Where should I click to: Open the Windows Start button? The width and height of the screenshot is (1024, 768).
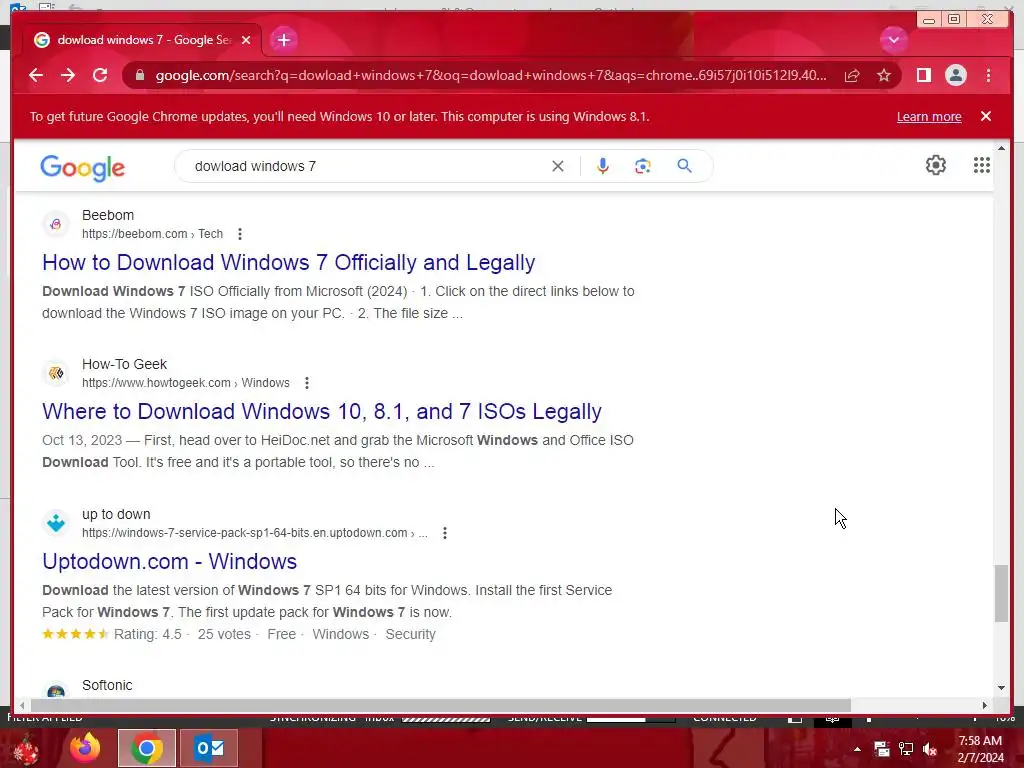(26, 748)
